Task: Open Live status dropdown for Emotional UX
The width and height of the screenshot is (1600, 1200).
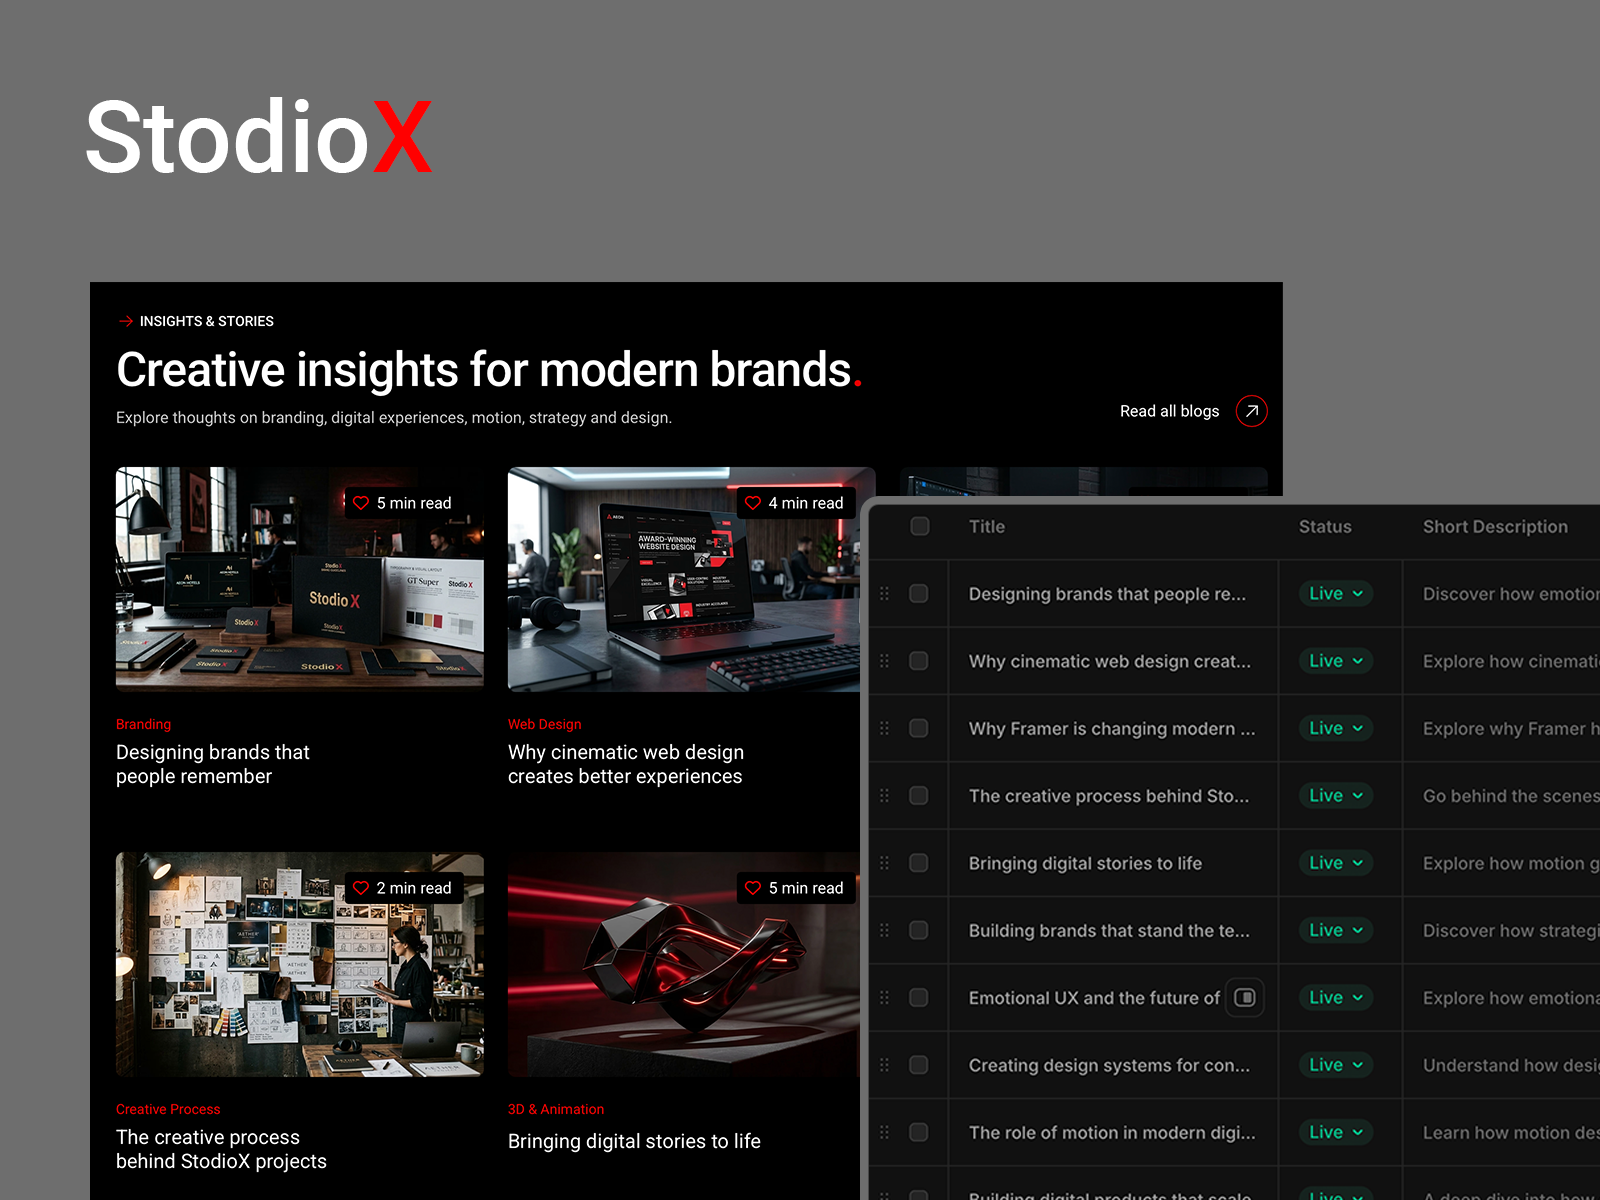Action: coord(1336,998)
